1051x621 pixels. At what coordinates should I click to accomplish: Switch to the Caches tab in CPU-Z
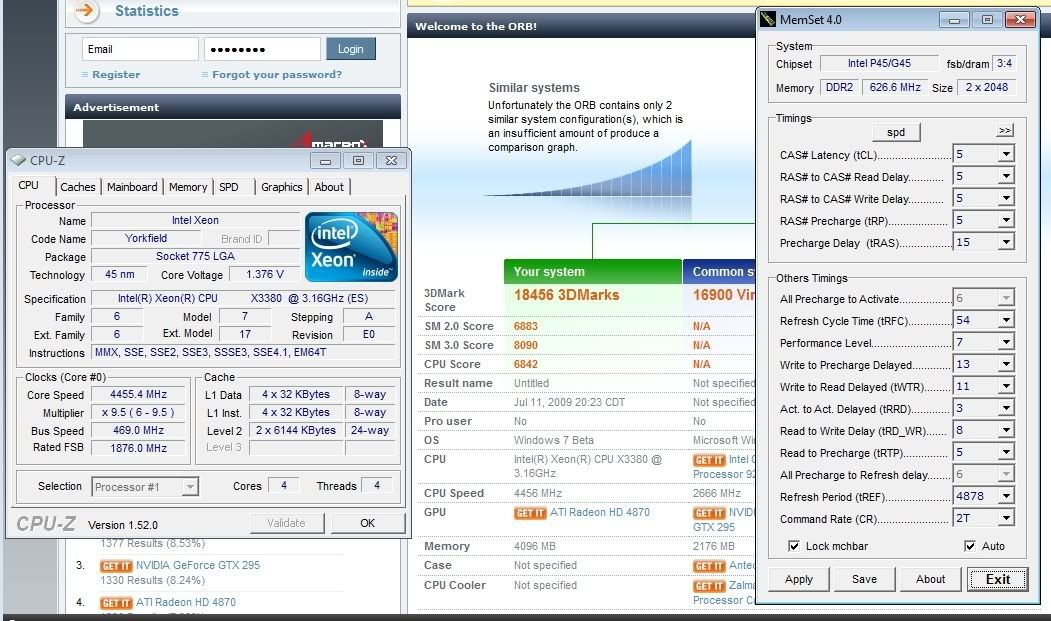coord(78,187)
